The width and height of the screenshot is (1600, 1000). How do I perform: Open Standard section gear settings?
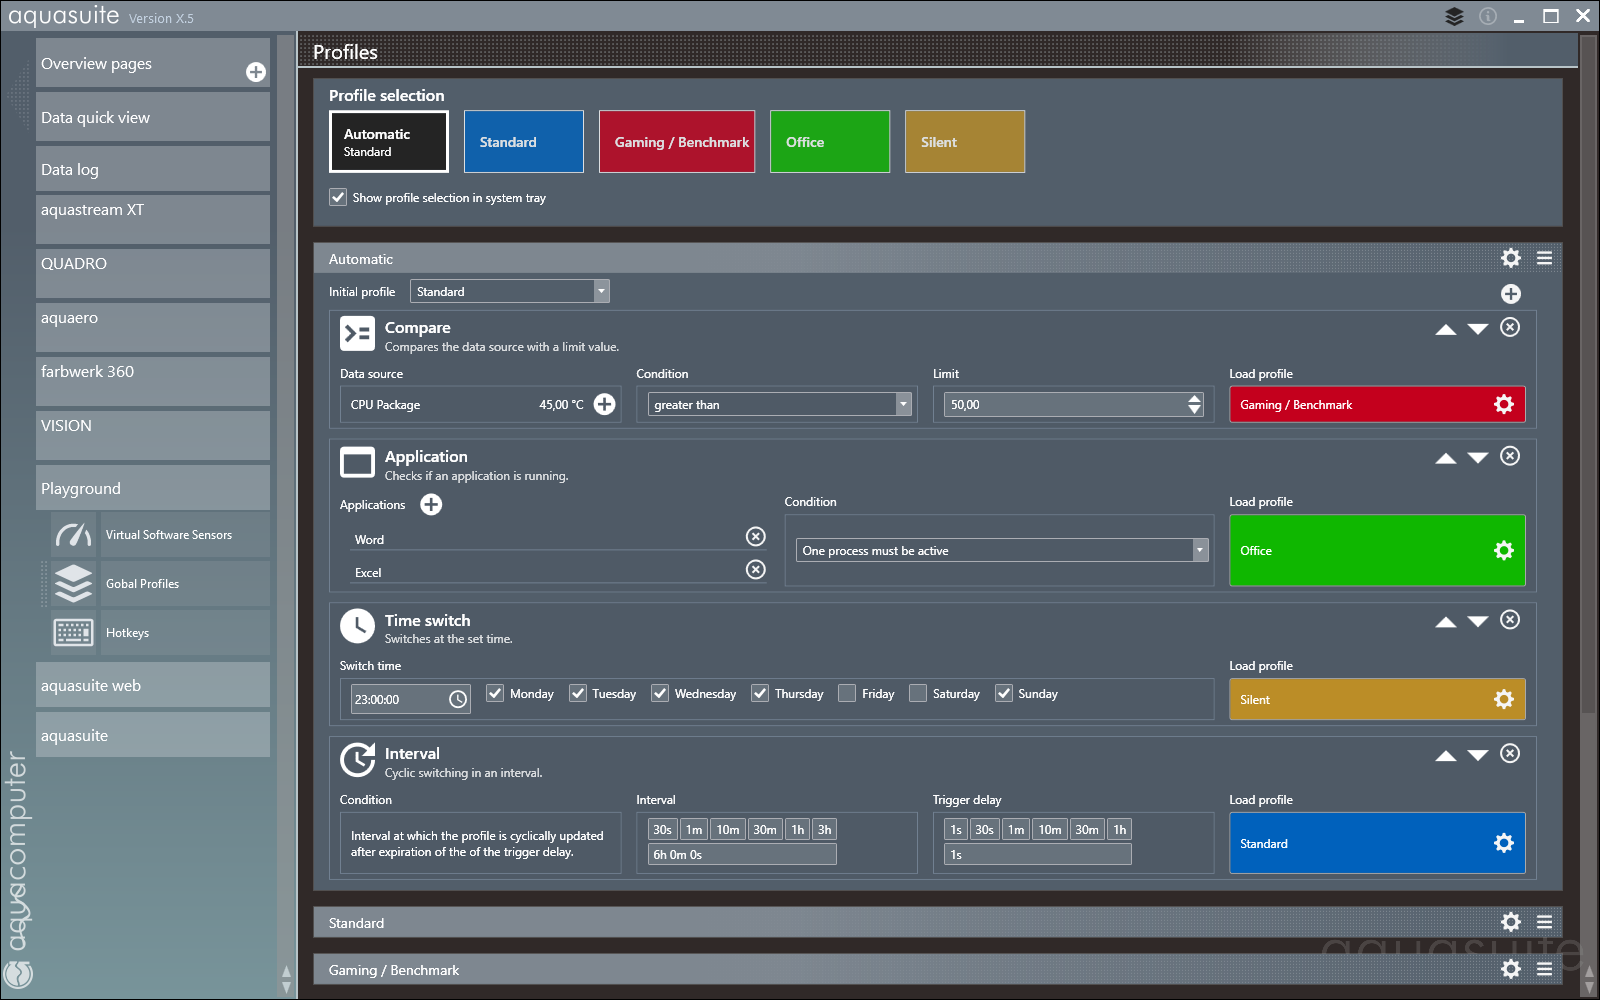pos(1511,922)
